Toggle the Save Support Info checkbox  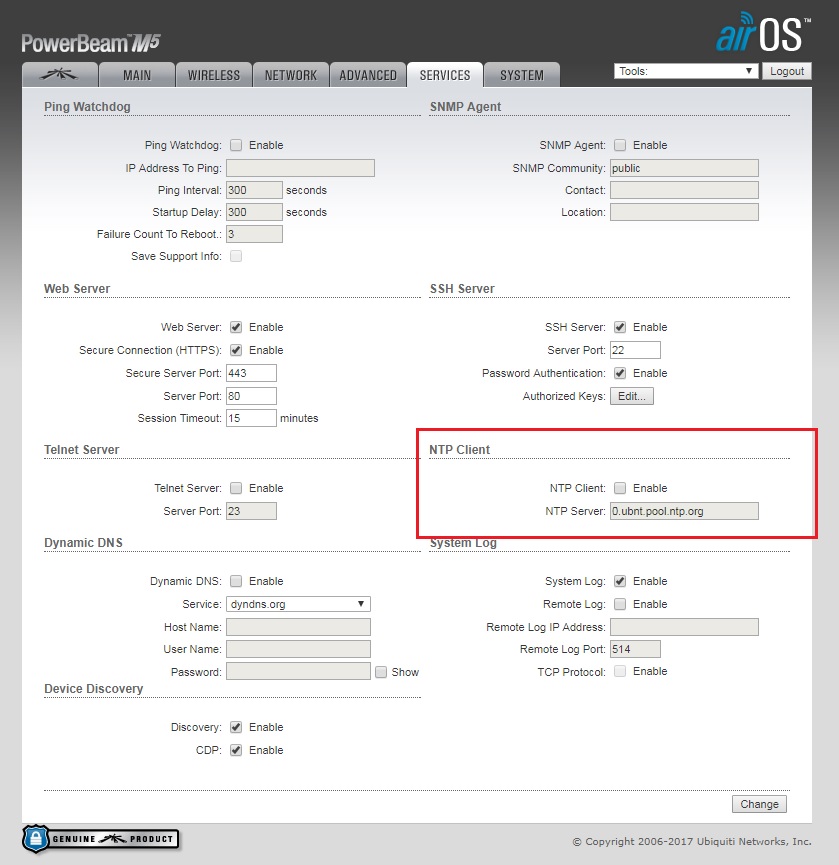[x=236, y=256]
